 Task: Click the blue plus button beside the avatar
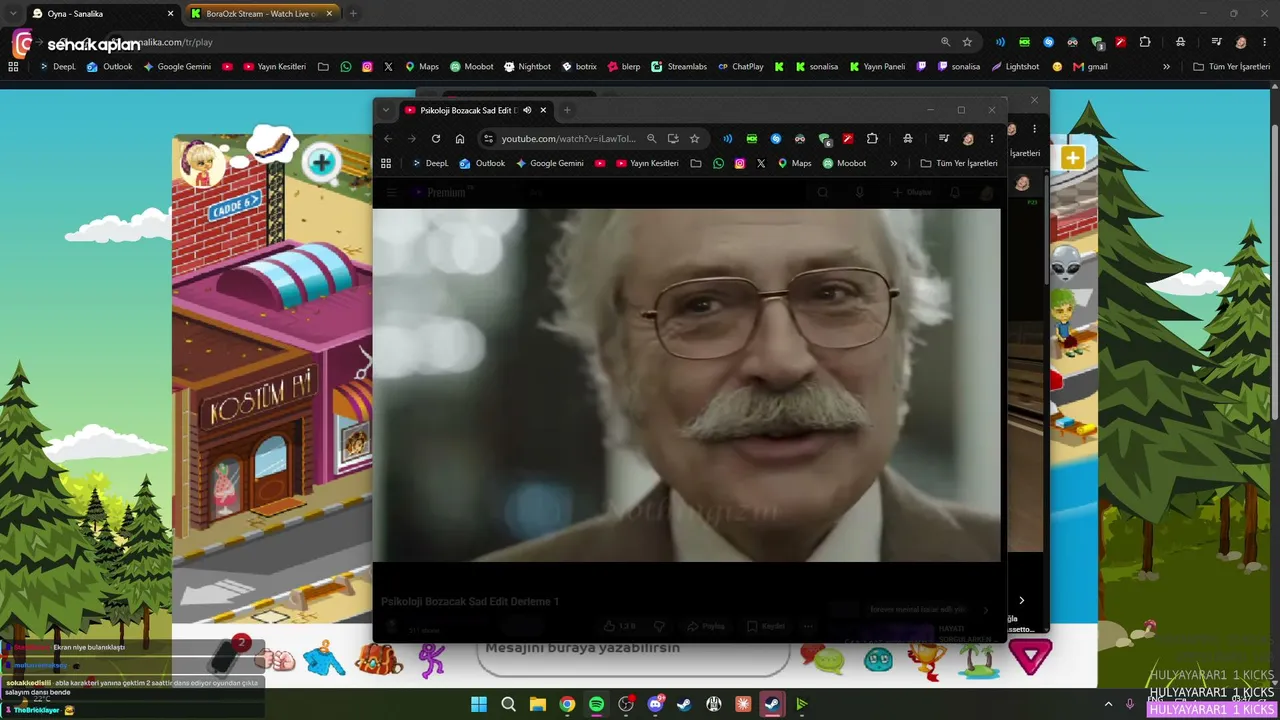tap(322, 163)
